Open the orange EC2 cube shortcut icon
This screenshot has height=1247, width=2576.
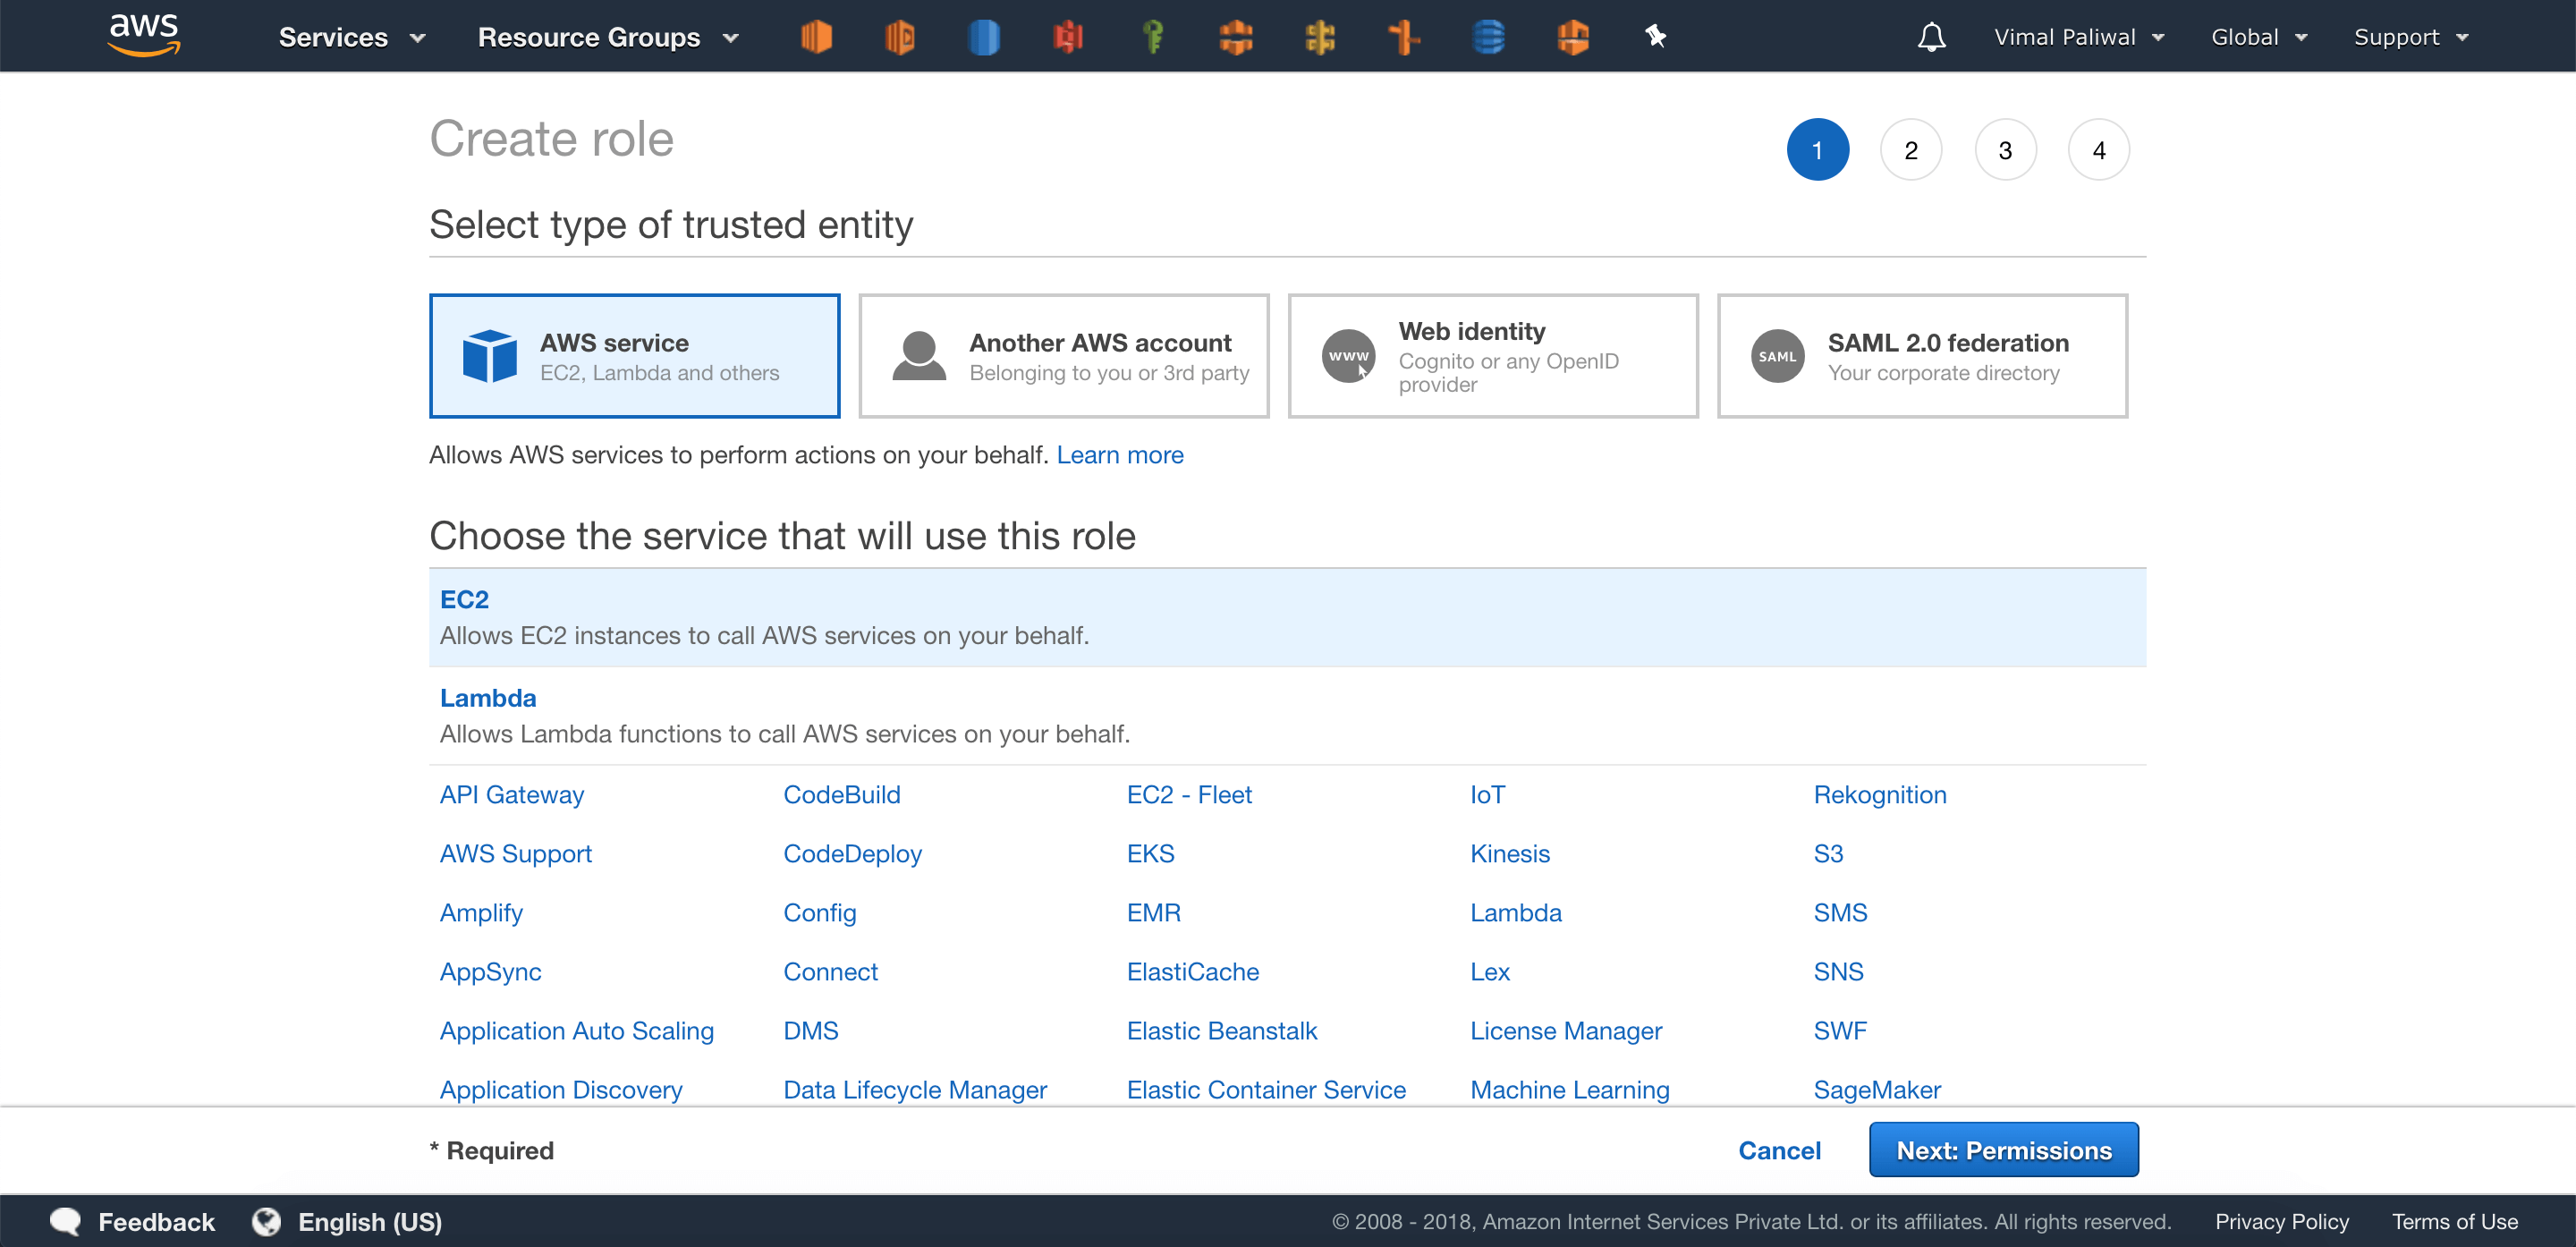[816, 37]
